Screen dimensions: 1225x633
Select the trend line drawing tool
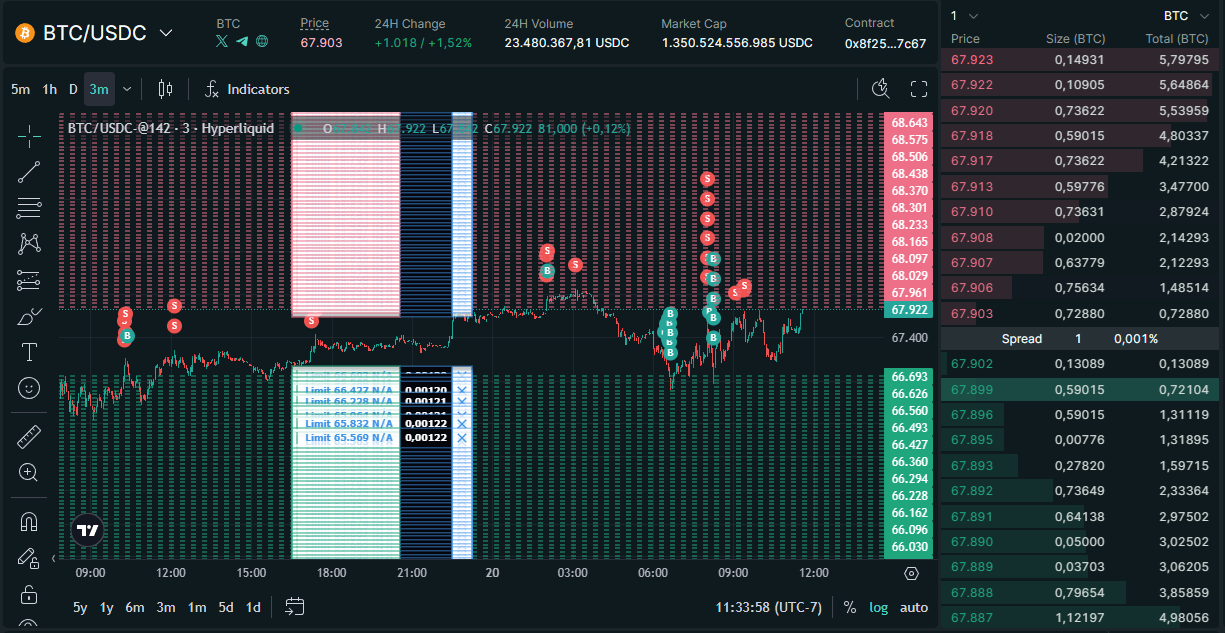(28, 171)
